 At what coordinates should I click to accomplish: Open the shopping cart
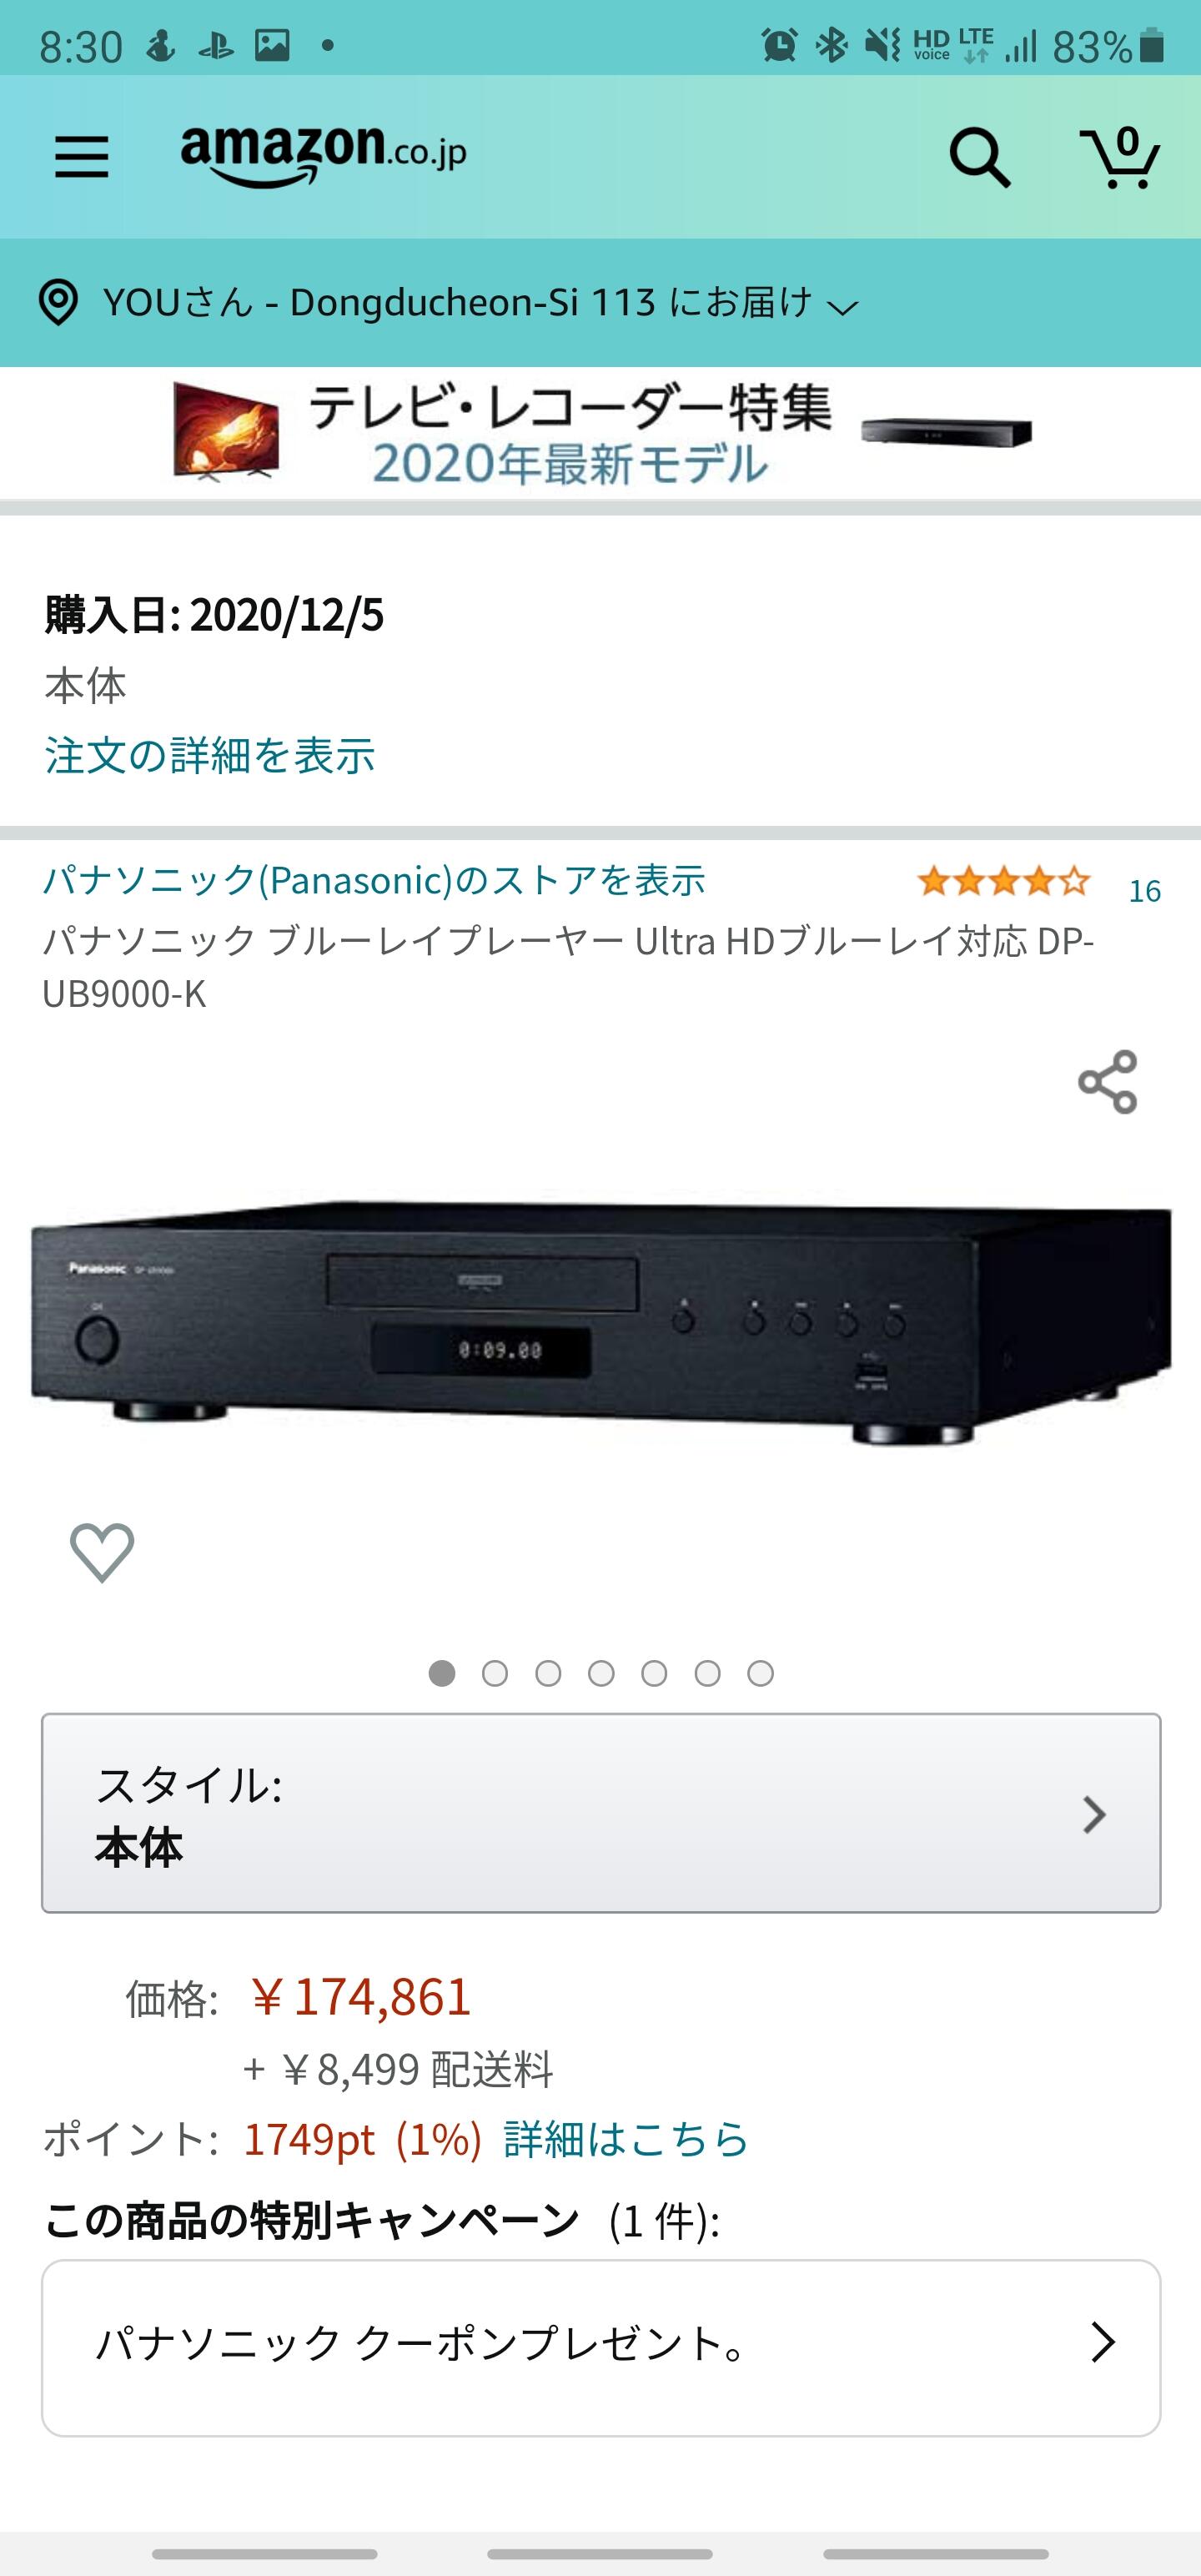[x=1119, y=157]
